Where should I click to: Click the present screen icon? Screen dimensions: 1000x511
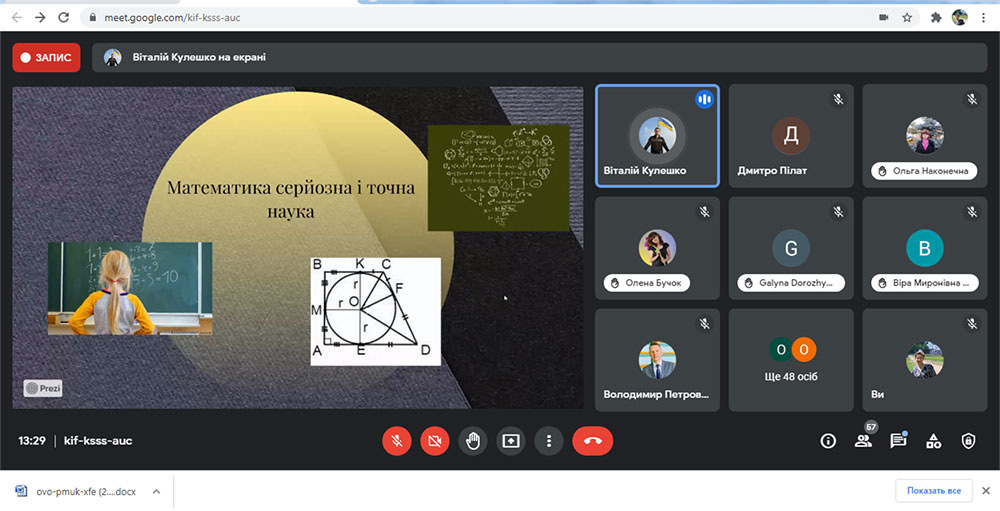coord(511,441)
